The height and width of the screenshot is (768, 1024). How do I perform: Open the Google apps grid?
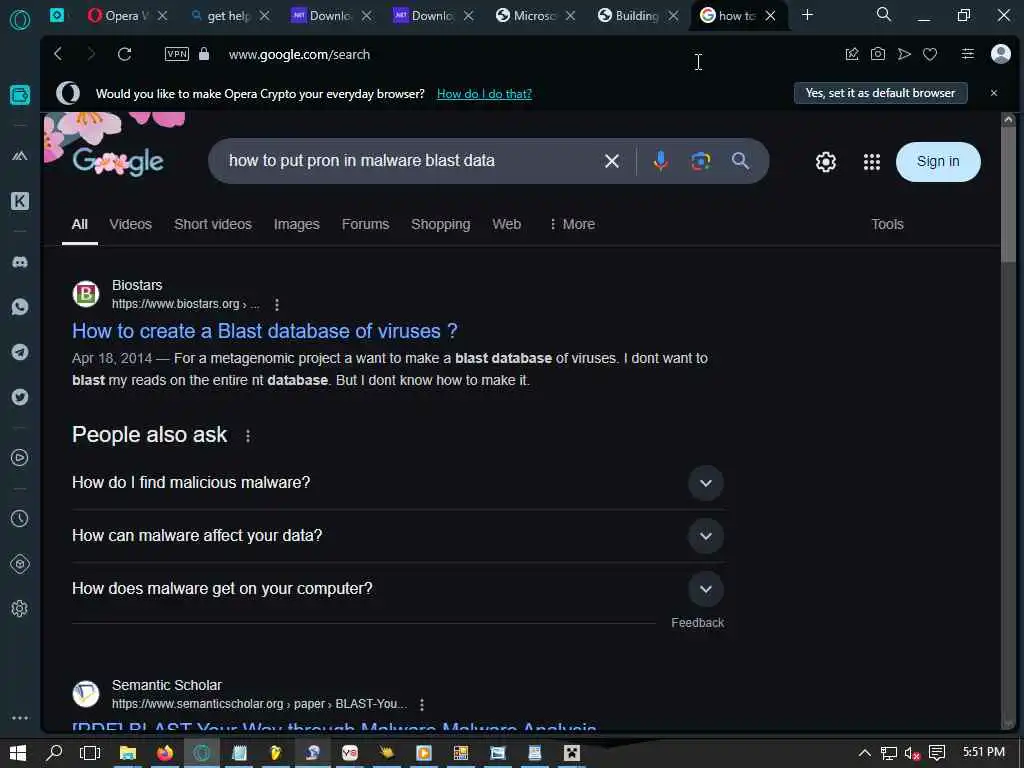pos(872,162)
